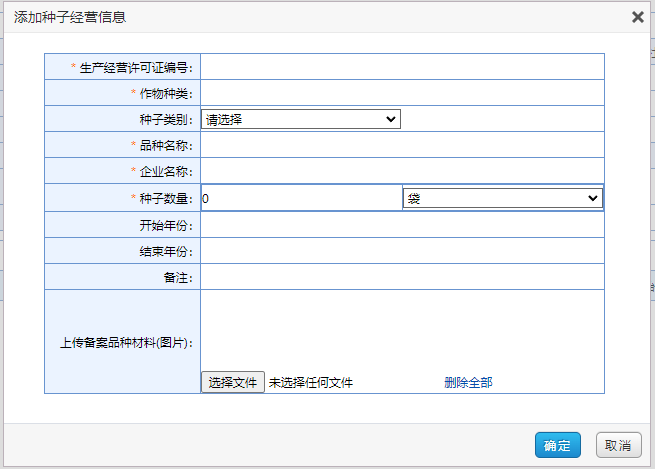Click the 种子数量 number field showing 0
The width and height of the screenshot is (655, 469).
tap(300, 199)
